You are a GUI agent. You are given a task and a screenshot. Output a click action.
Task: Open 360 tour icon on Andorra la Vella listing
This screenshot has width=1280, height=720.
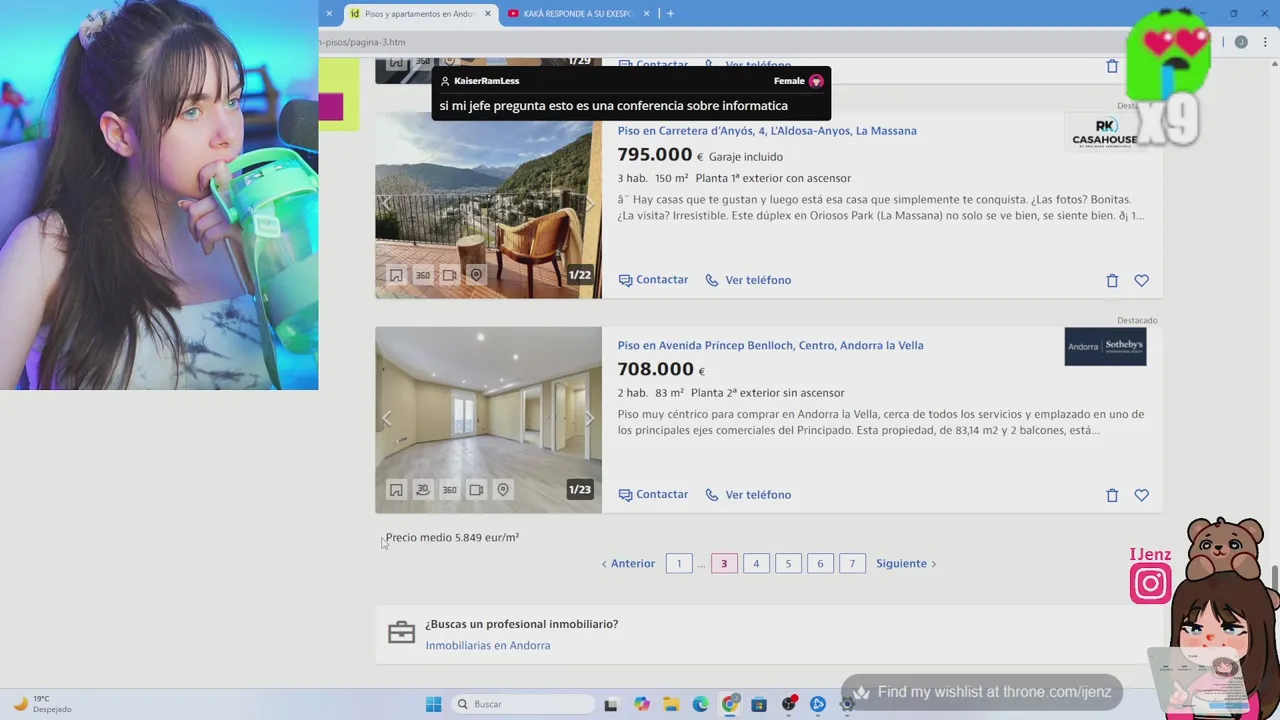tap(450, 490)
